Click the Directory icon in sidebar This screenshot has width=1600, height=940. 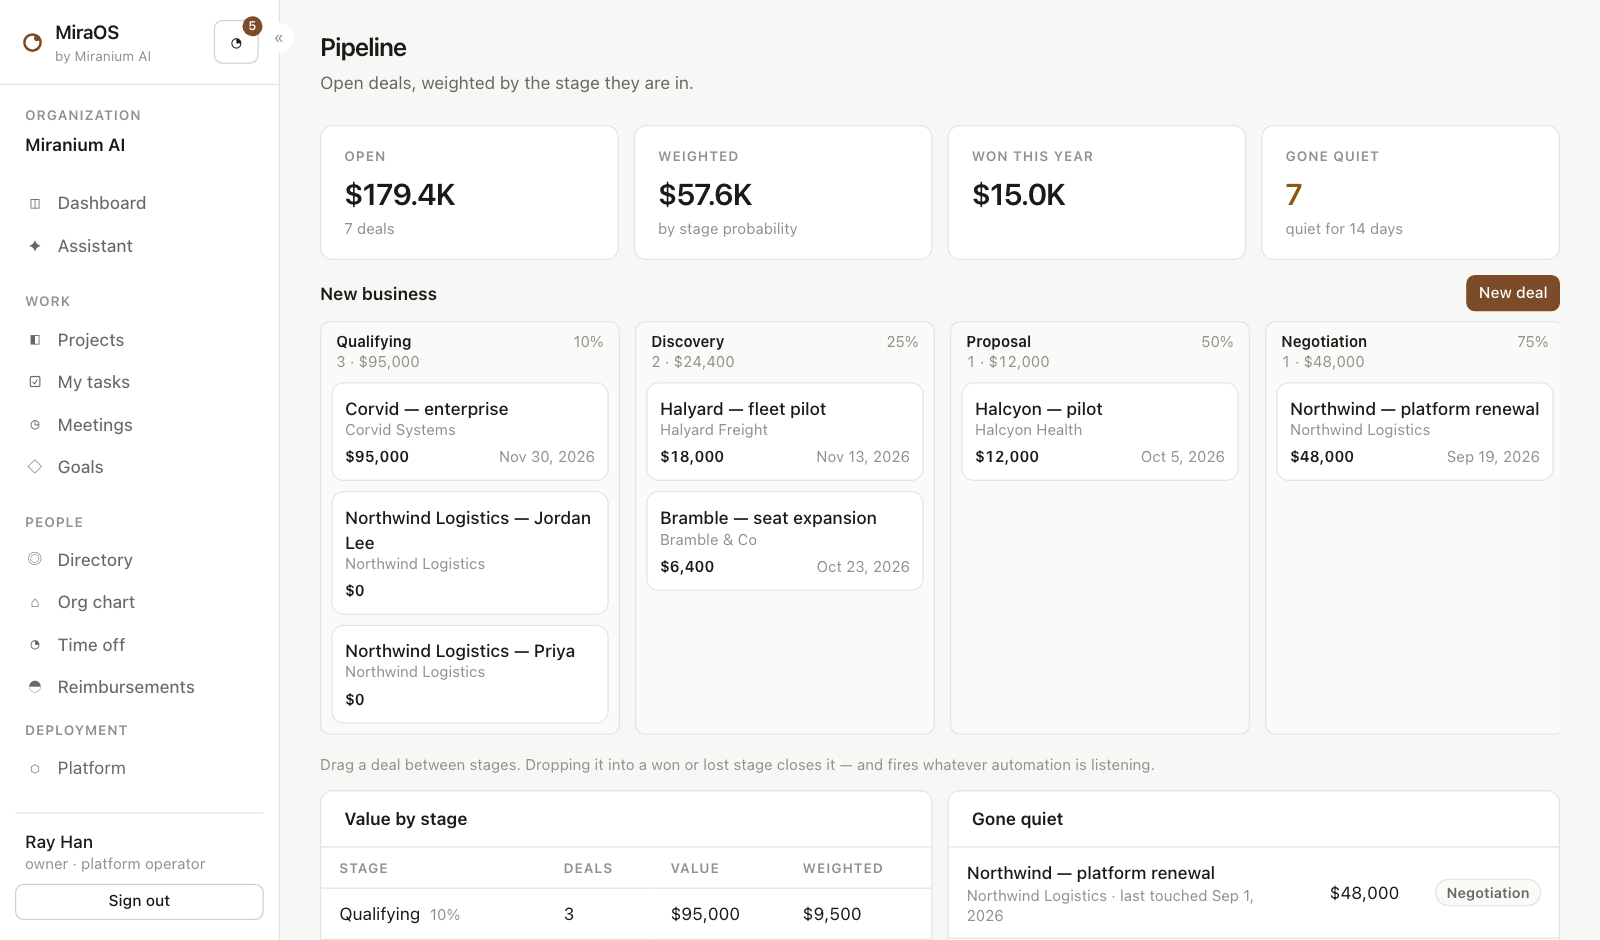click(35, 560)
